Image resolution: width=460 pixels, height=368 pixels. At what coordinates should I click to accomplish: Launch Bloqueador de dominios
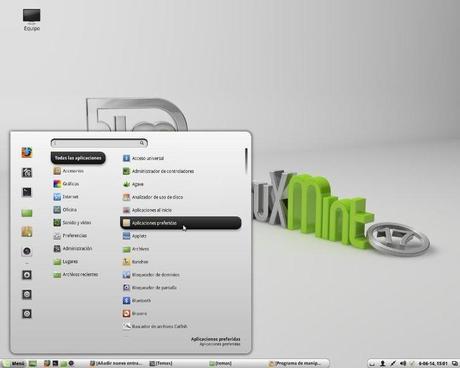[151, 275]
